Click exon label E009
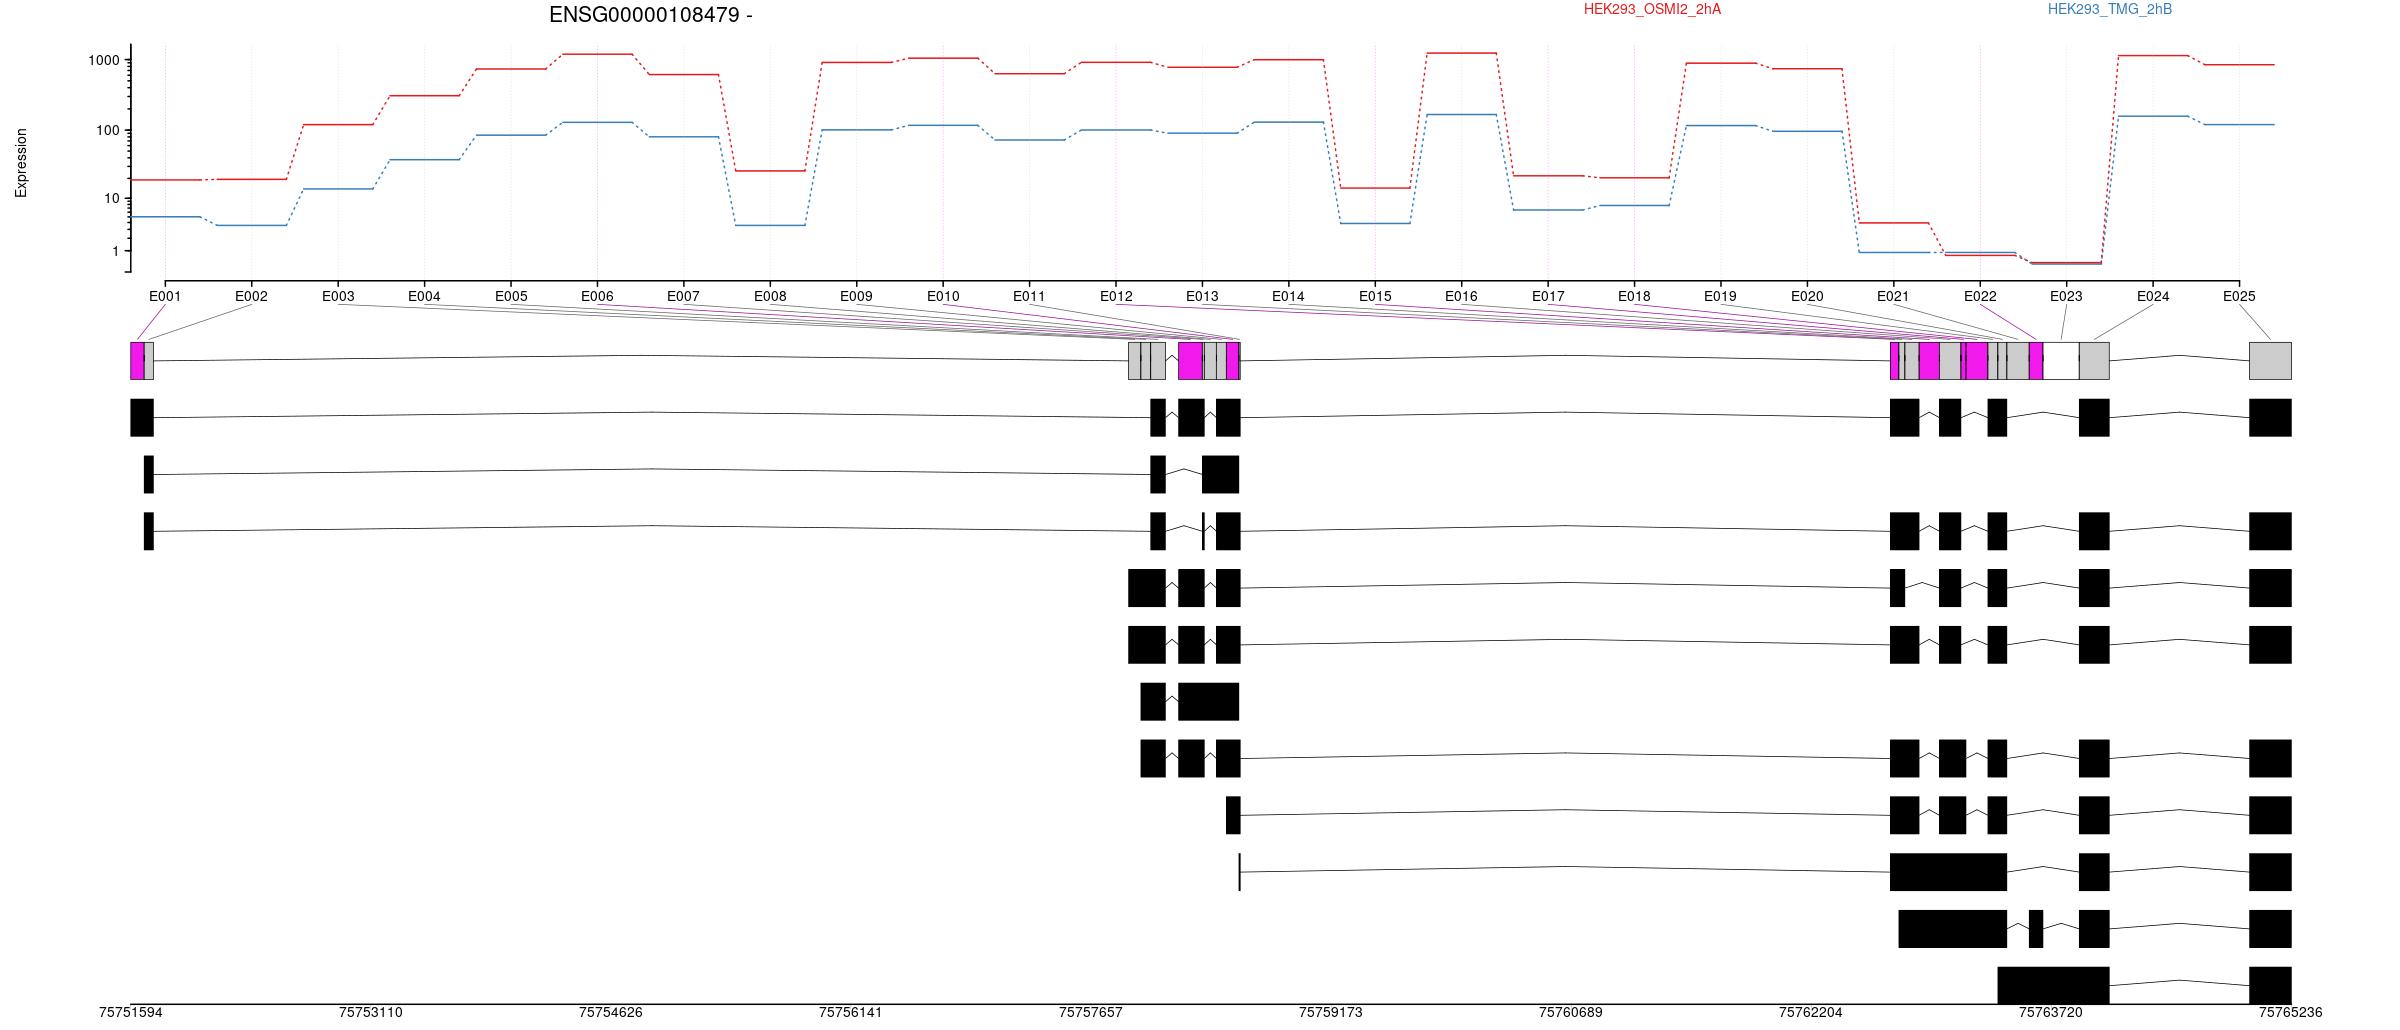The height and width of the screenshot is (1030, 2400). (x=856, y=296)
